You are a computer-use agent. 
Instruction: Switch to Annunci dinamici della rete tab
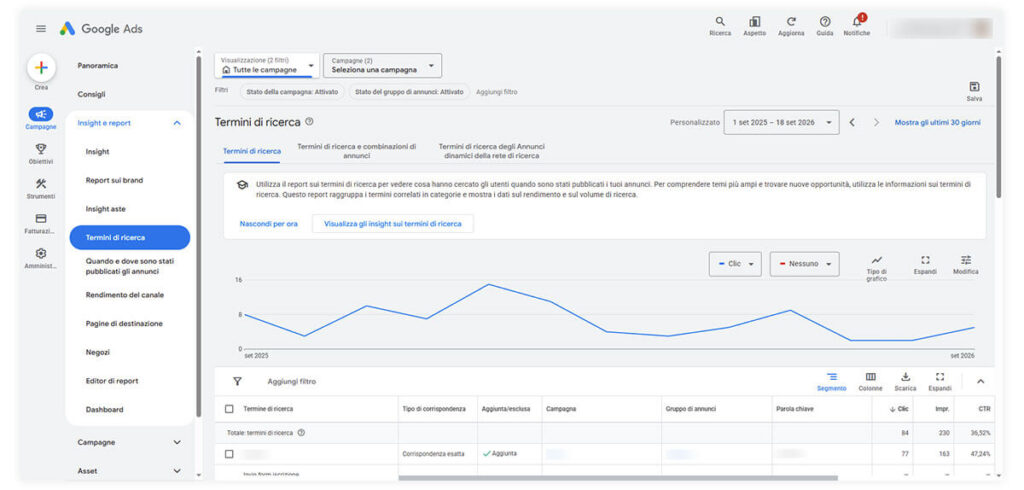coord(491,151)
